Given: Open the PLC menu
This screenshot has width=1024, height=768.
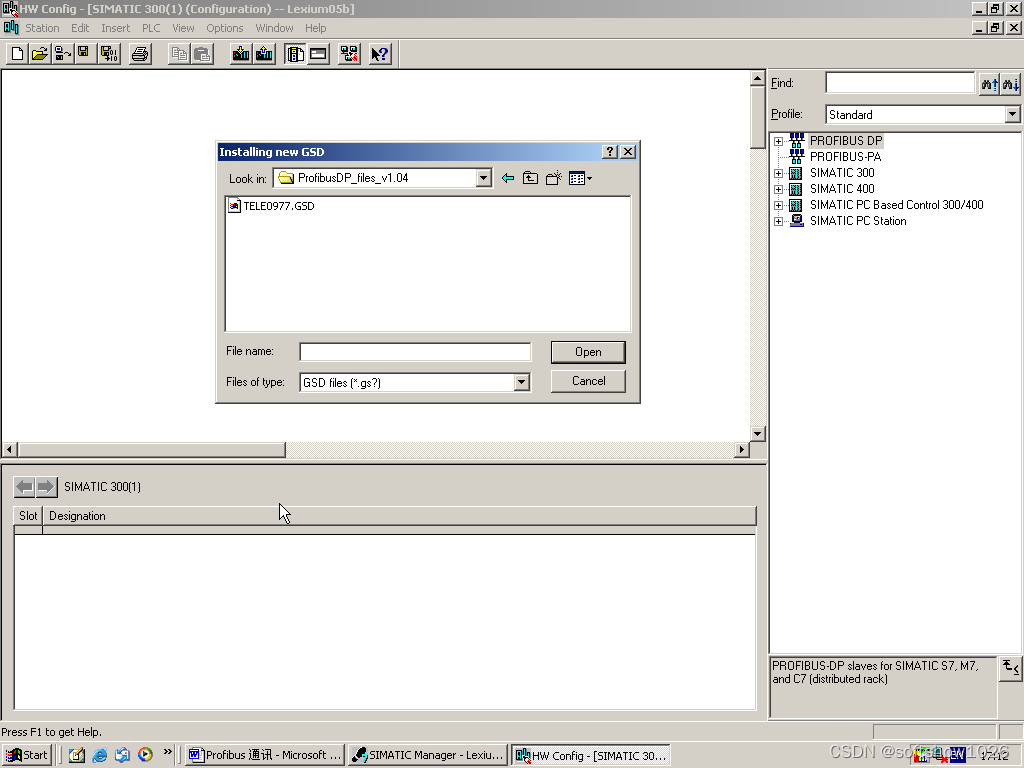Looking at the screenshot, I should click(151, 28).
